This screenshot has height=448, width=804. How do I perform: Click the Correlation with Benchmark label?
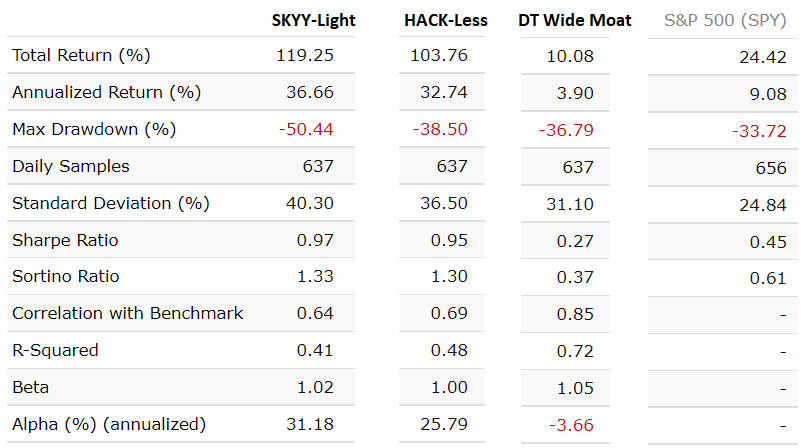coord(128,313)
